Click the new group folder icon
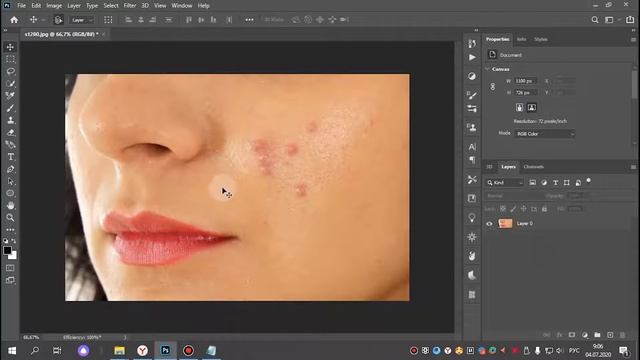 (598, 335)
